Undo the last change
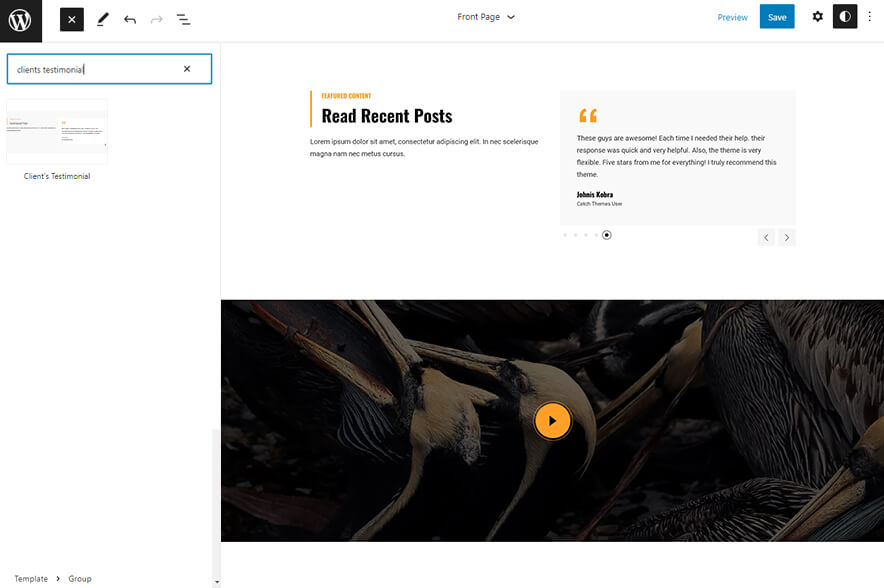884x588 pixels. (x=130, y=19)
